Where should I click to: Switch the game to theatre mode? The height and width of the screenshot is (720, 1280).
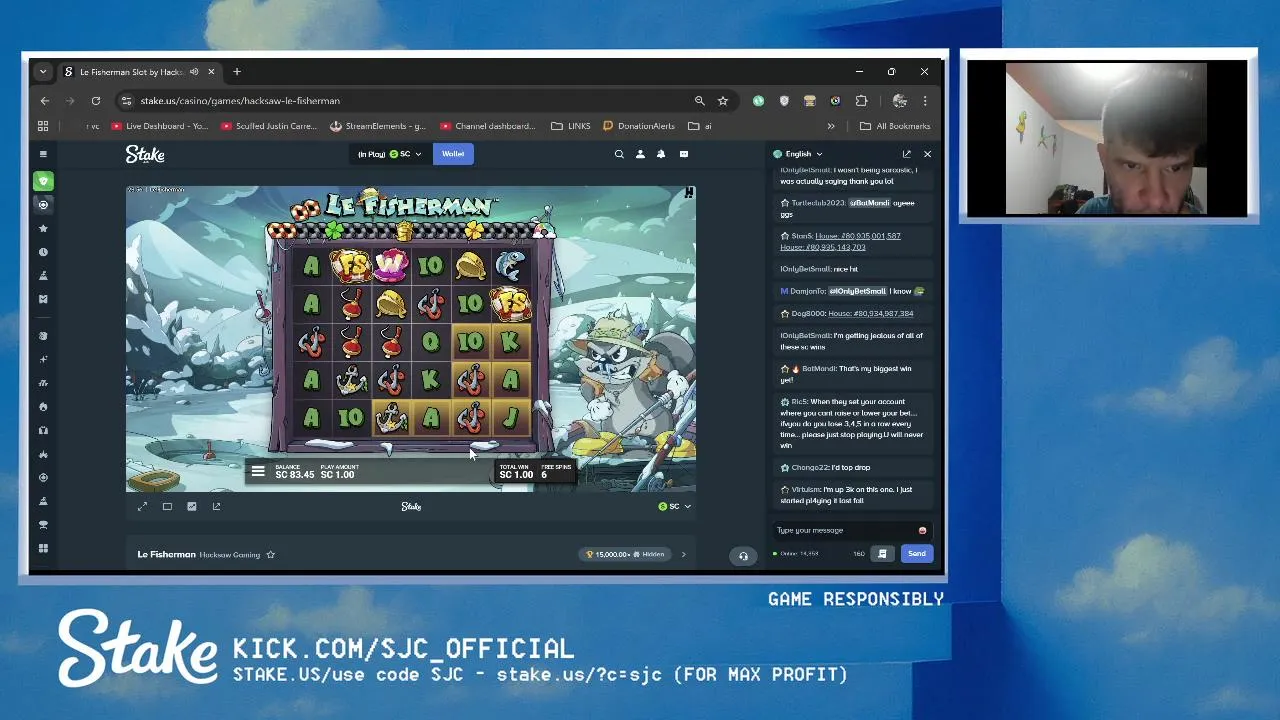[167, 506]
